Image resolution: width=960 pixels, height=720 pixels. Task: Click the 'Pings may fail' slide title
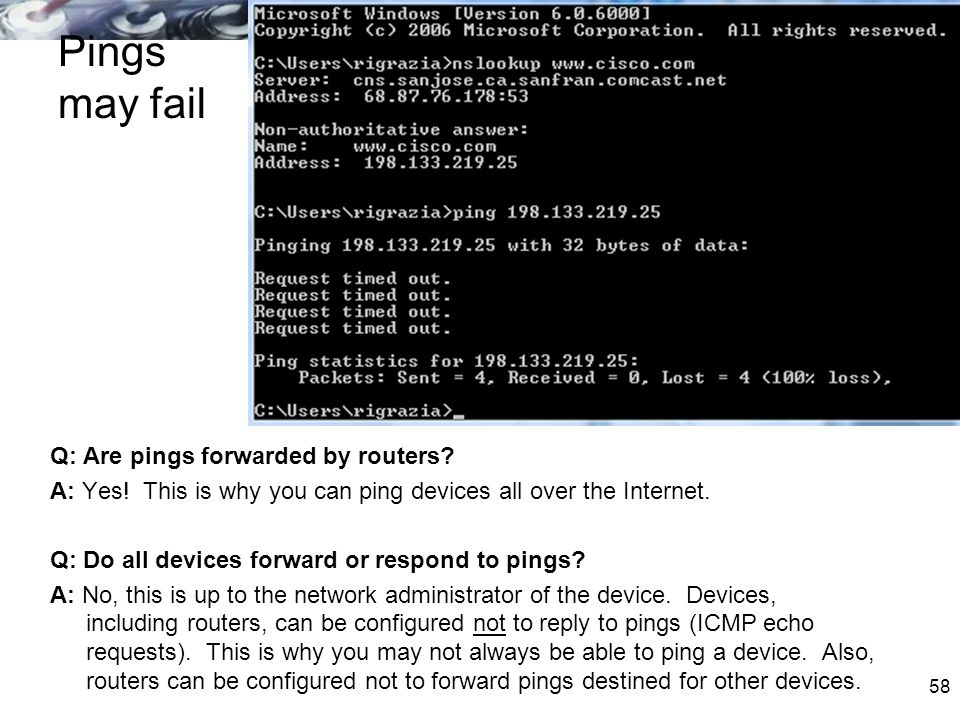click(x=132, y=78)
